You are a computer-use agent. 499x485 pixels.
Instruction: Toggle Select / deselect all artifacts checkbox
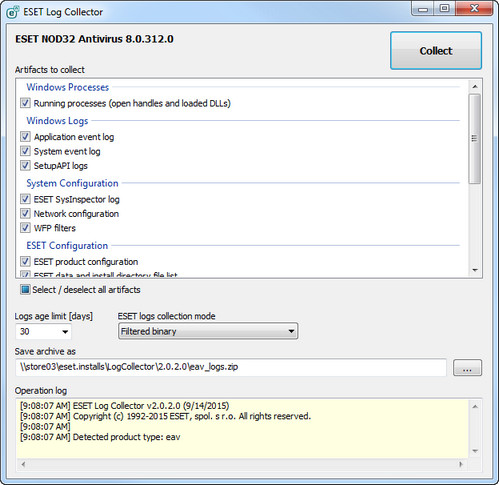coord(25,289)
